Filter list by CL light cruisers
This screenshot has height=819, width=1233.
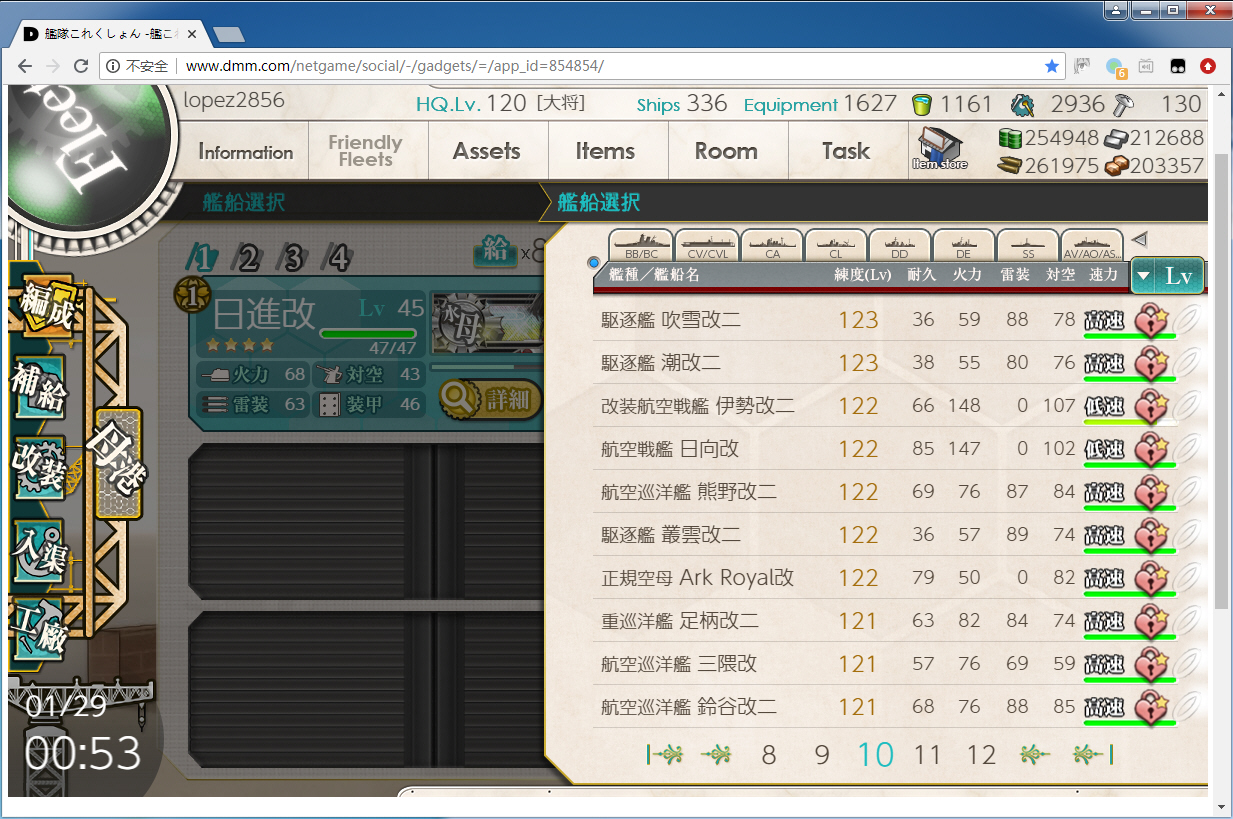click(836, 245)
